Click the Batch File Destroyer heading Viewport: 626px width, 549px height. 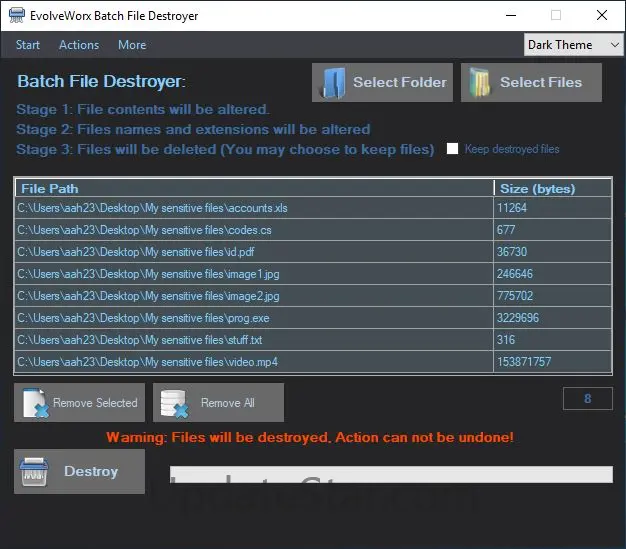(x=101, y=81)
